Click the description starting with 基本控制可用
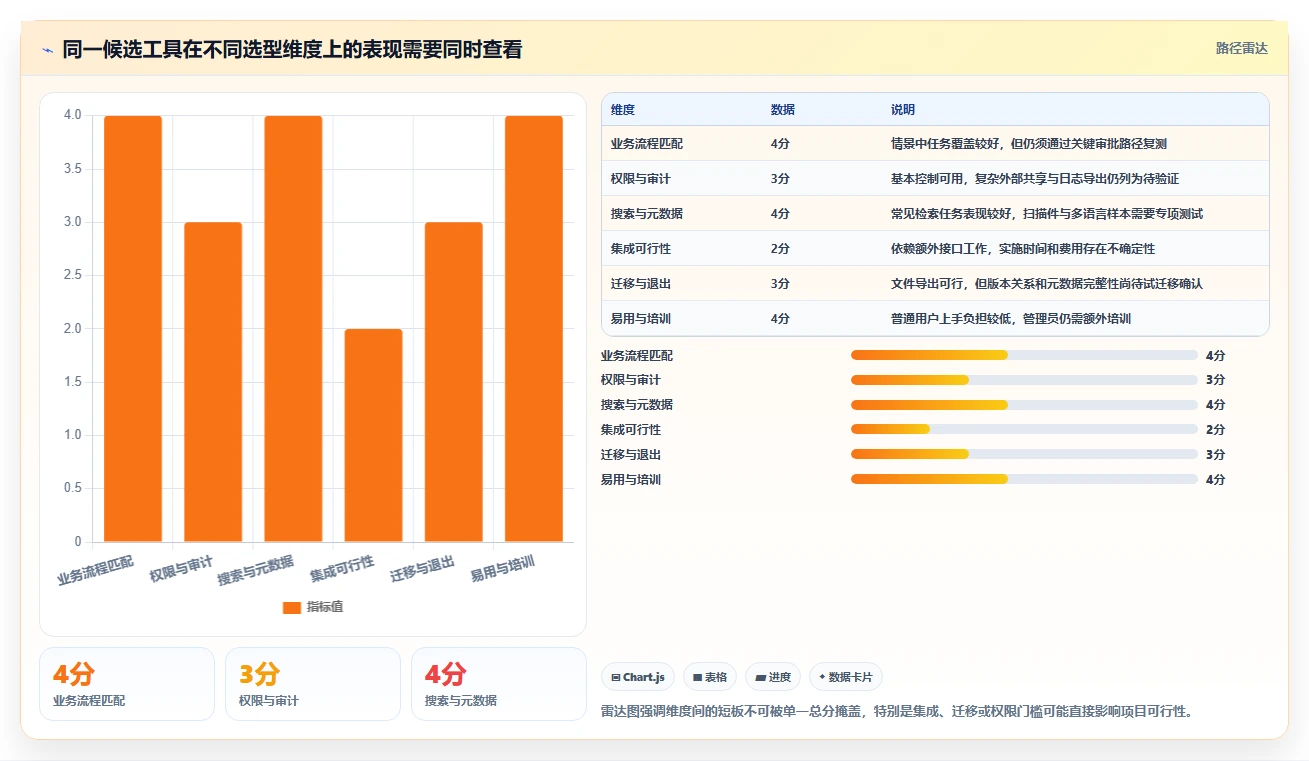This screenshot has height=761, width=1309. 1035,179
